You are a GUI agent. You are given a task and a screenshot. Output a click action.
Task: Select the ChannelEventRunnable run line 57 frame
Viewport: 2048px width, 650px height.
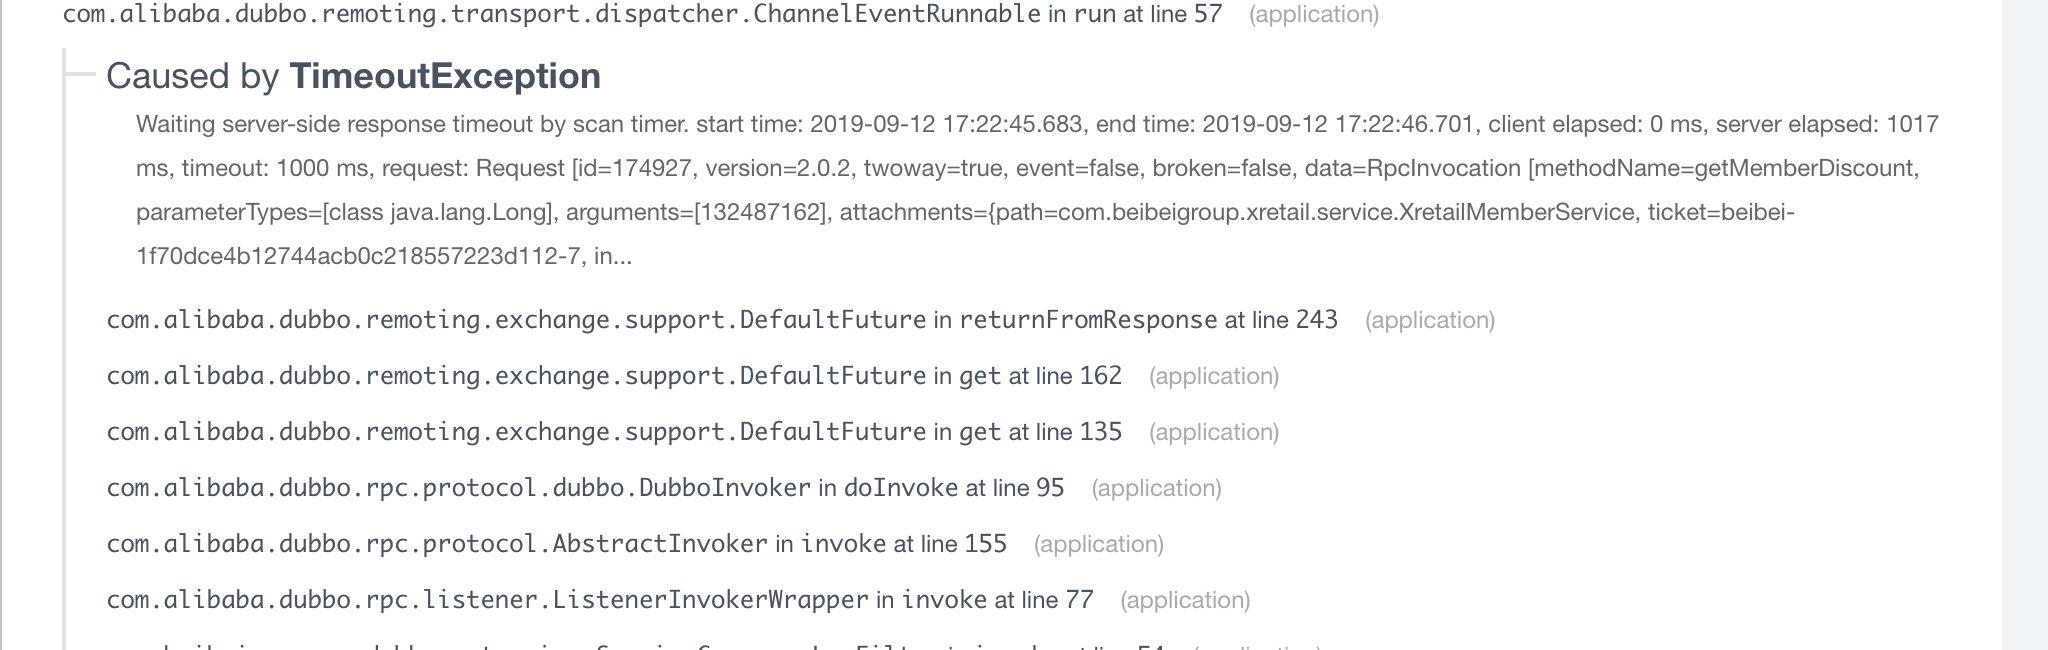point(642,14)
